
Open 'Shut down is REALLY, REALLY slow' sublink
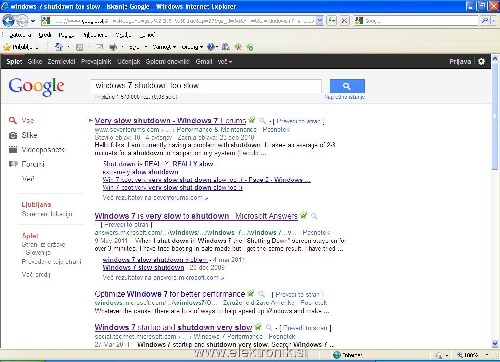158,164
